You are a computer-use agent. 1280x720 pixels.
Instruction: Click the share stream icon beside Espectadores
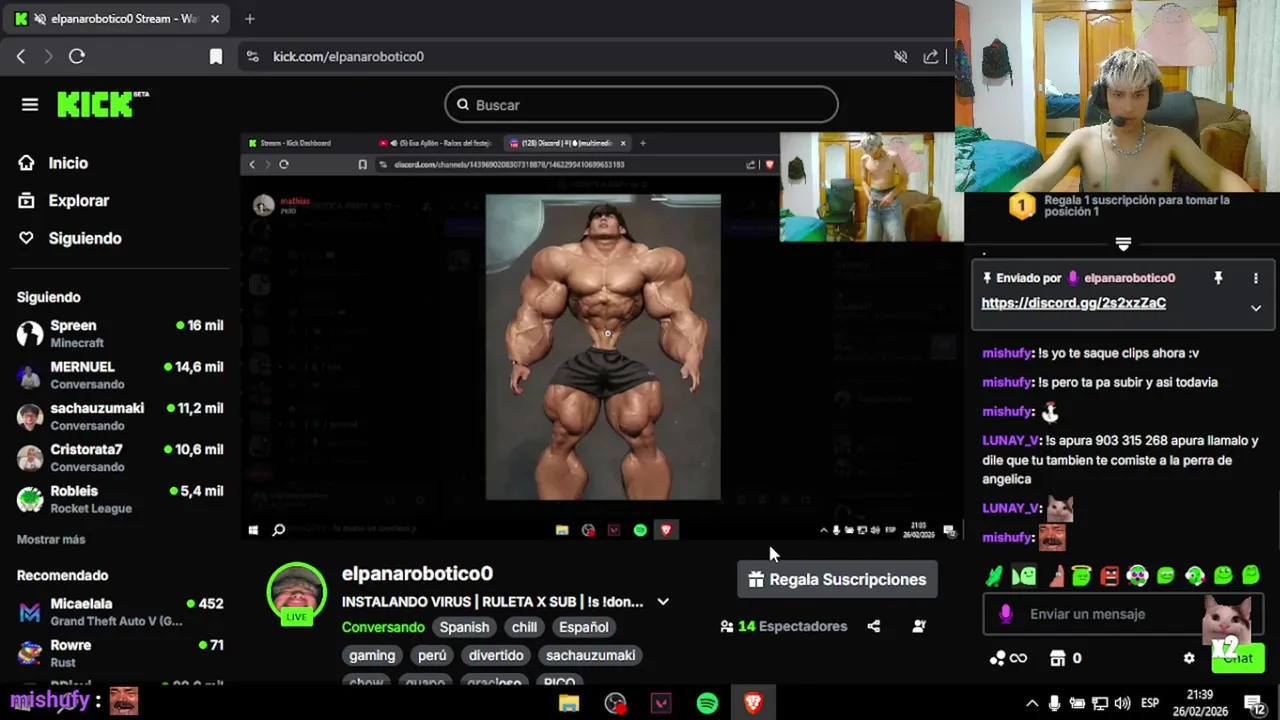coord(874,626)
